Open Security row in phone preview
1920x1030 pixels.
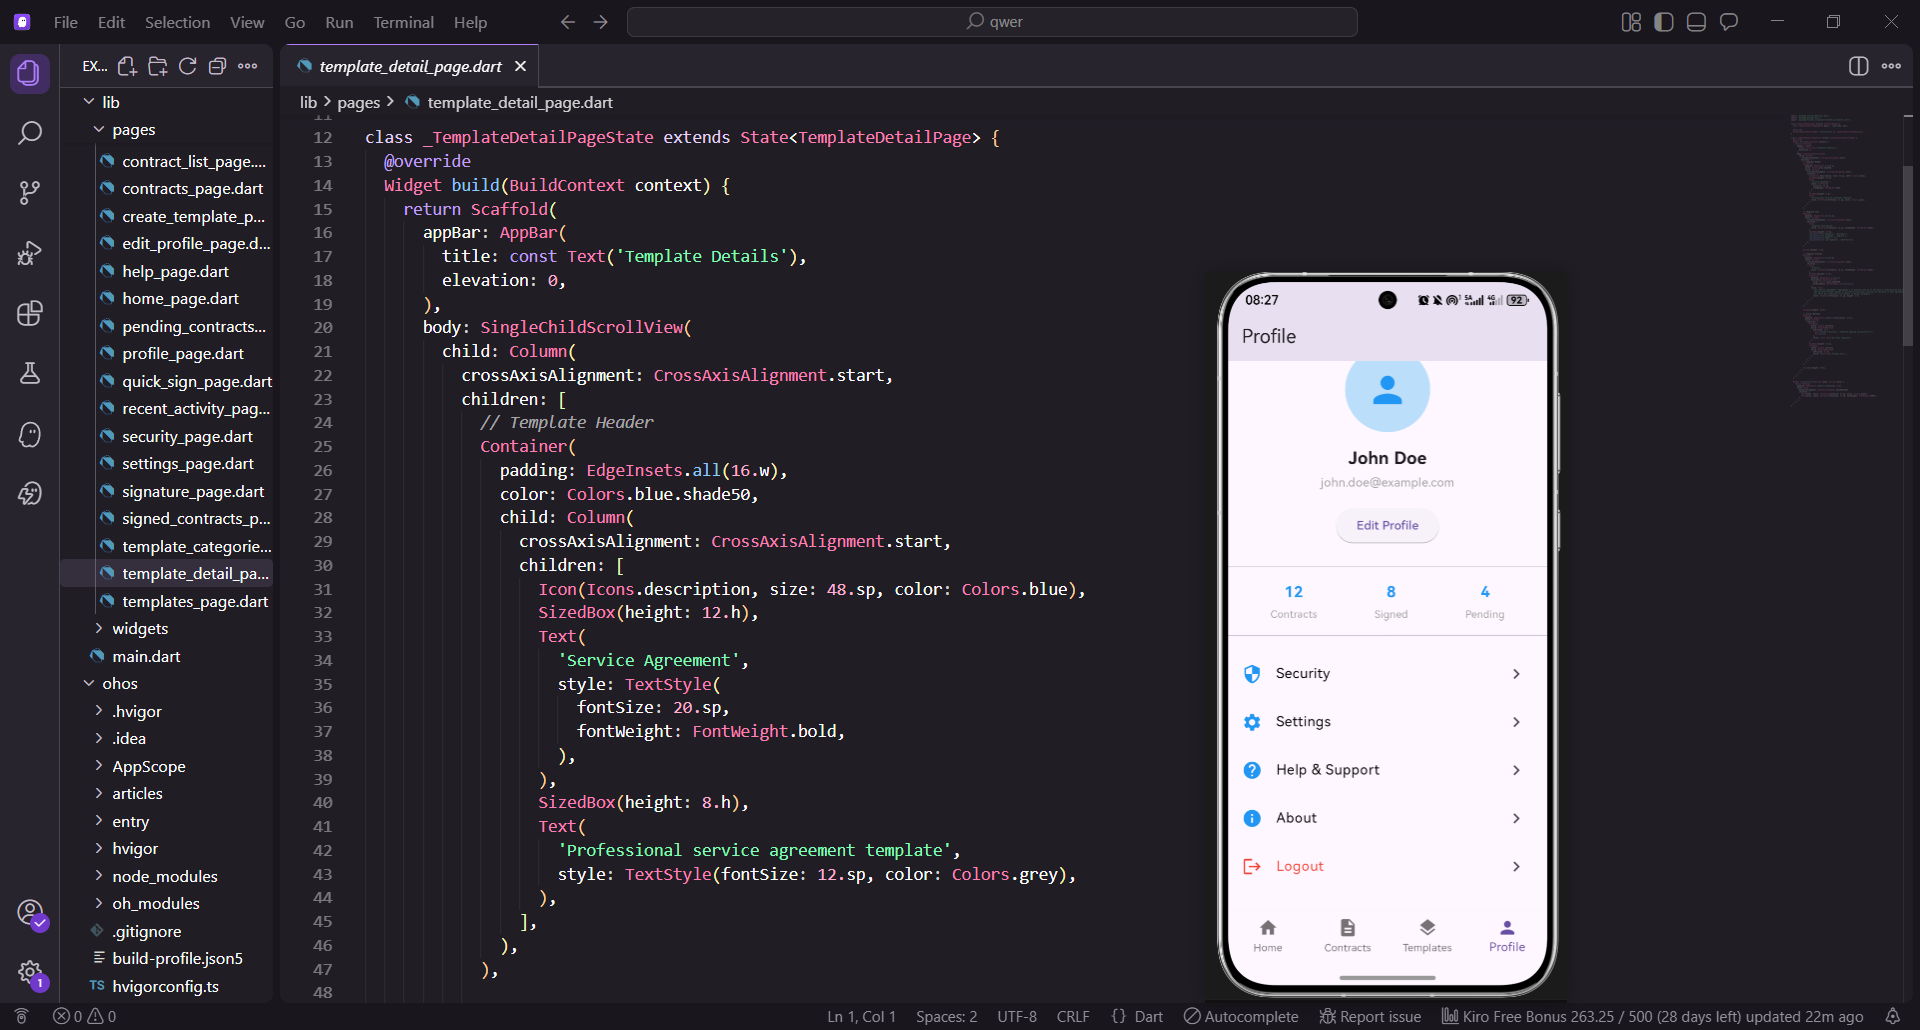(1386, 674)
